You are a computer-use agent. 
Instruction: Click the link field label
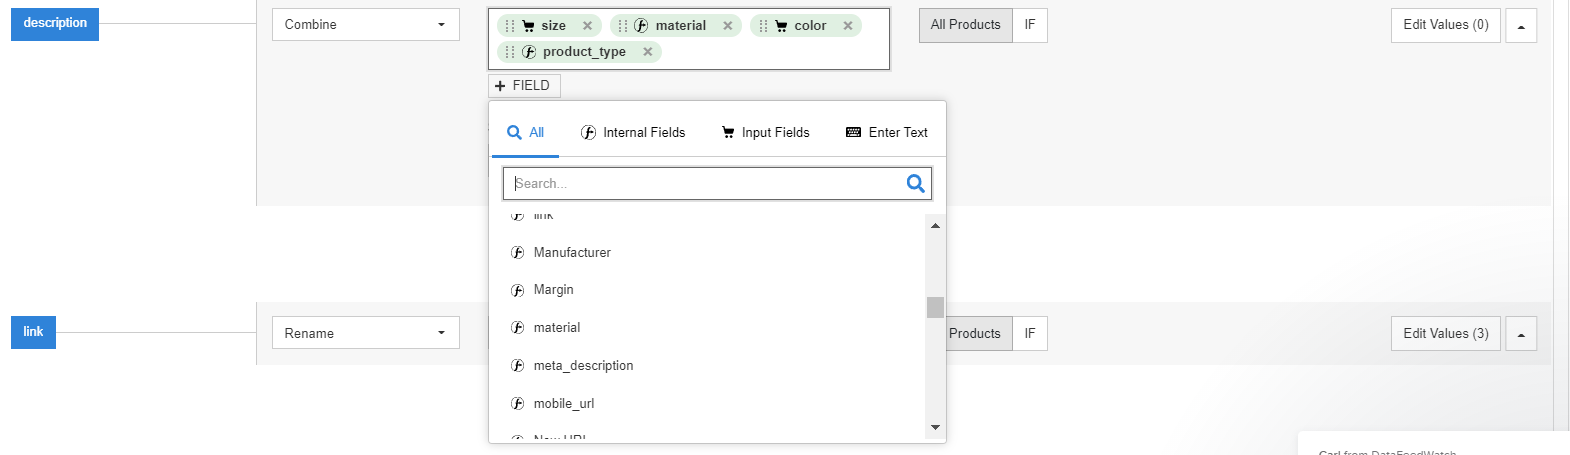click(x=33, y=332)
